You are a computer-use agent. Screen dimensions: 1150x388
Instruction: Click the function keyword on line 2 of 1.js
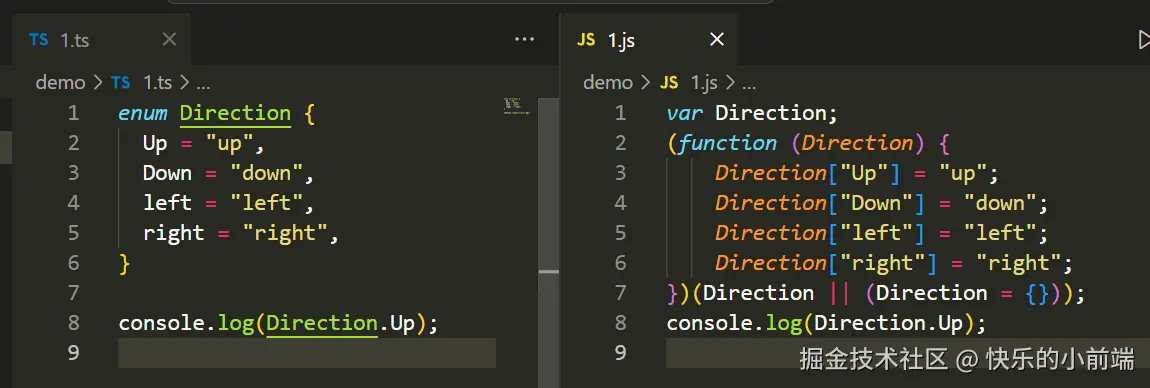(728, 143)
